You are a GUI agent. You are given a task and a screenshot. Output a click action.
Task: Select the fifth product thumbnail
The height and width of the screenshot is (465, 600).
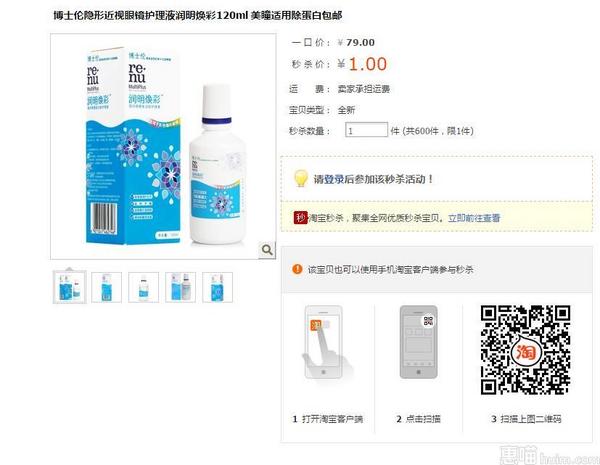pos(217,287)
